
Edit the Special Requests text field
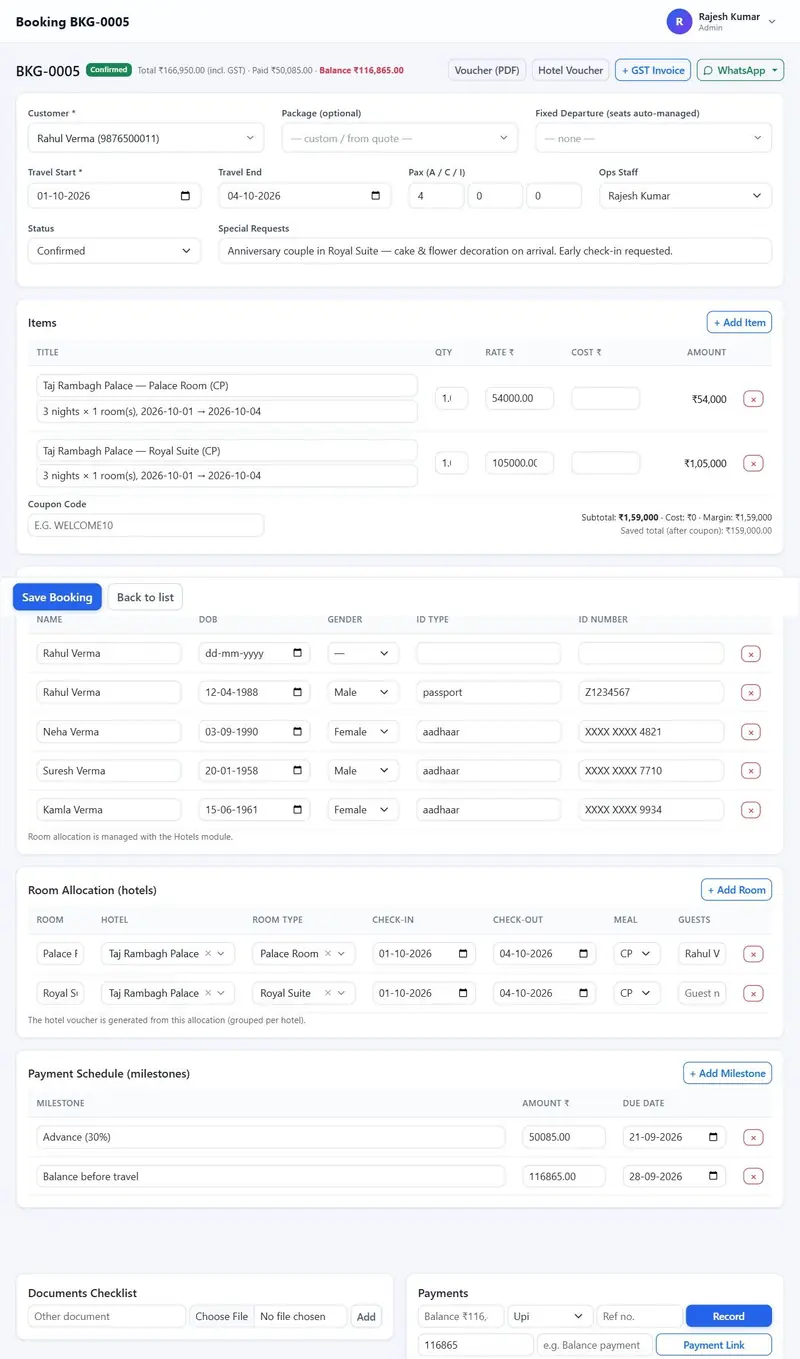coord(495,251)
